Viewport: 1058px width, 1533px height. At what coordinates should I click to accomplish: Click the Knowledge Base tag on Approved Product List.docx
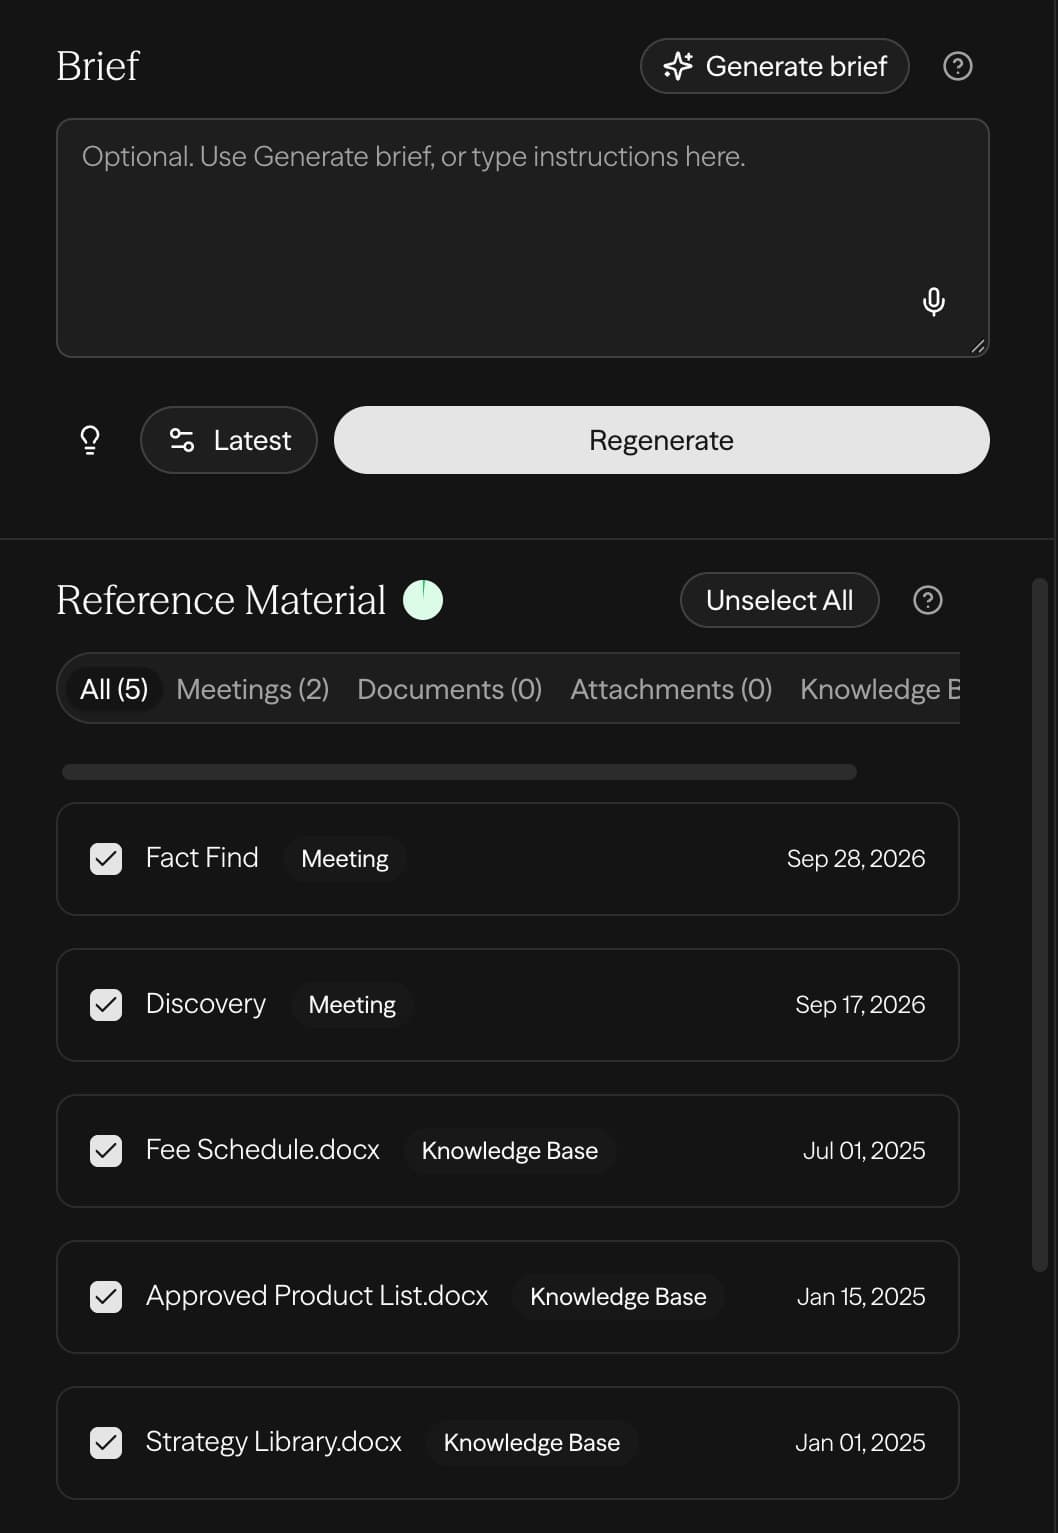[618, 1297]
